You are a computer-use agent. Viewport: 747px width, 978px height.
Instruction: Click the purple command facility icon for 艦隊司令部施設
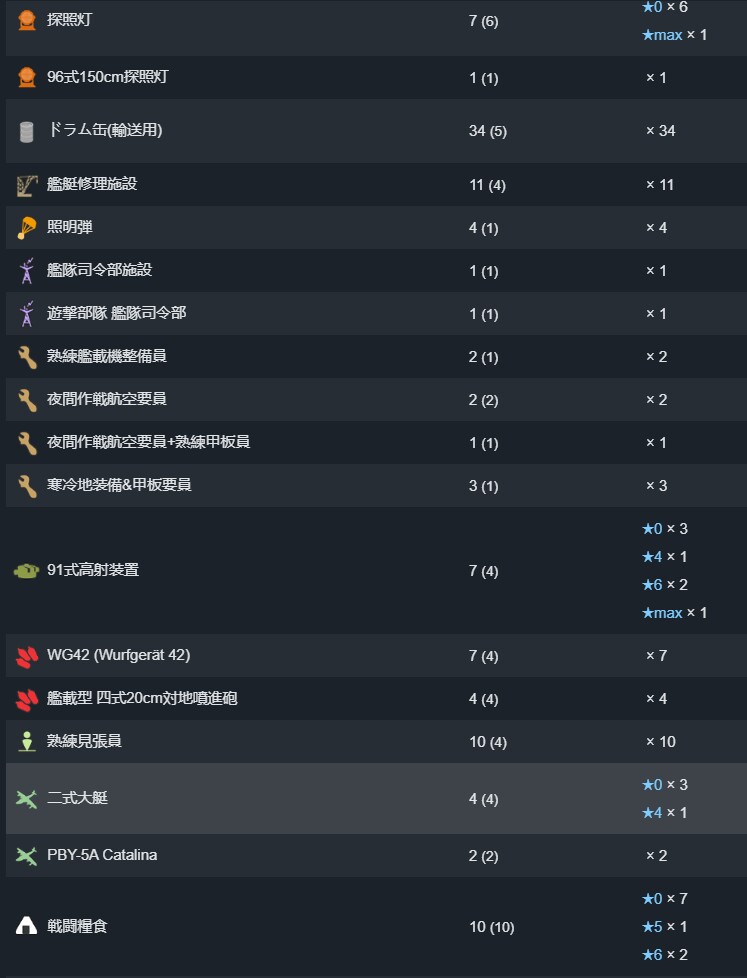coord(27,271)
